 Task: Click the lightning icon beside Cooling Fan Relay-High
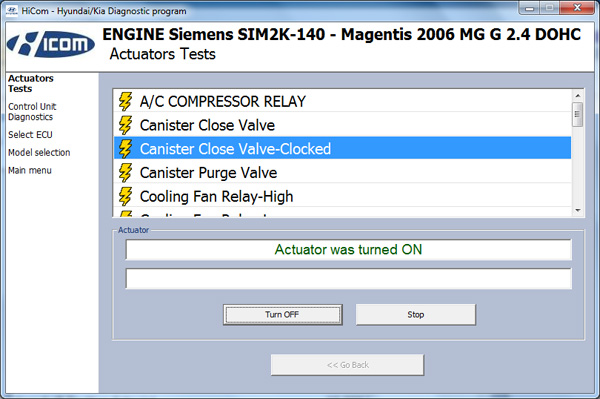pos(125,196)
